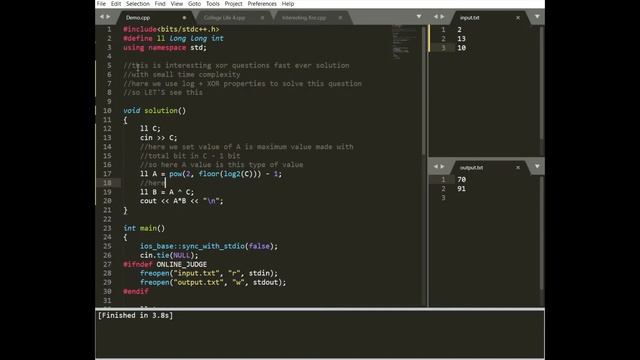Click value 91 in output.txt

tap(461, 189)
